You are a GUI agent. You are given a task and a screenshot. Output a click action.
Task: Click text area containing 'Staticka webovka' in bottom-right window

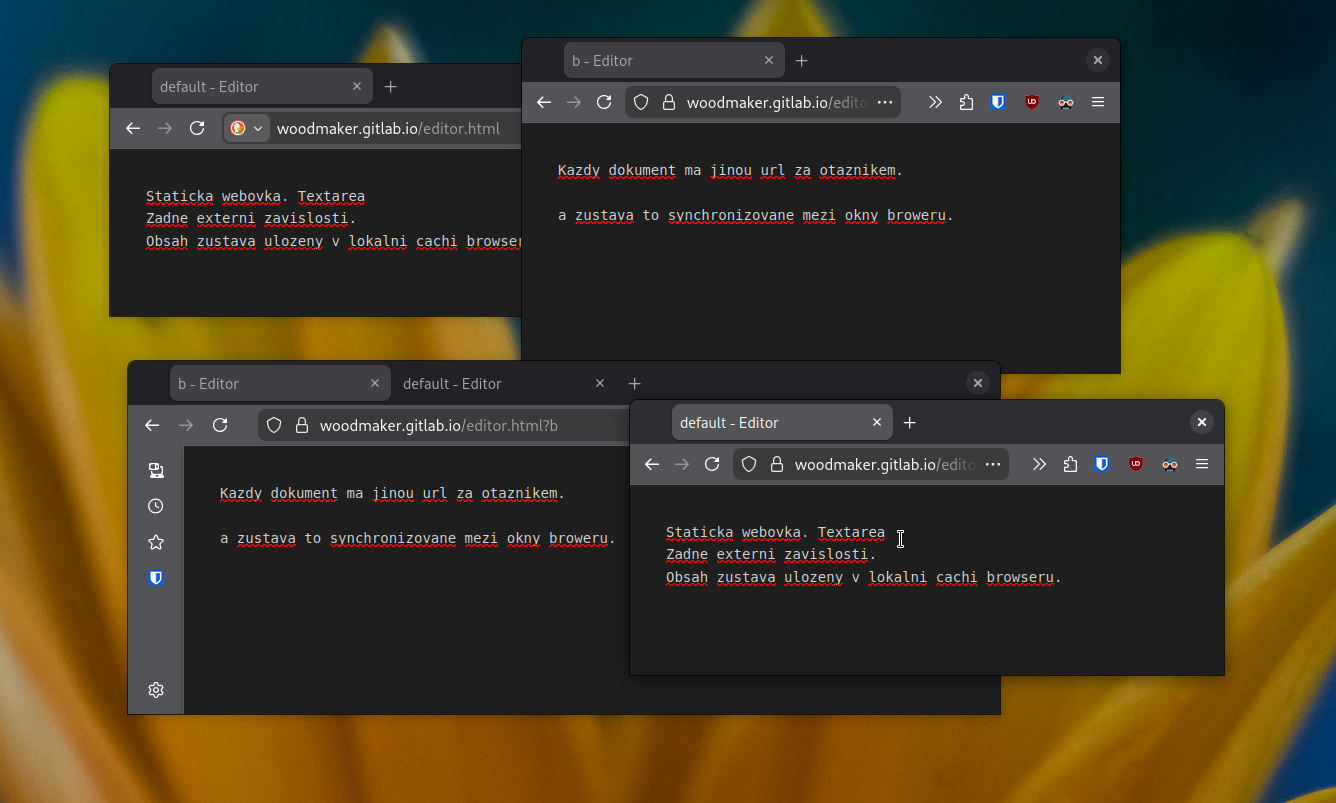coord(900,600)
